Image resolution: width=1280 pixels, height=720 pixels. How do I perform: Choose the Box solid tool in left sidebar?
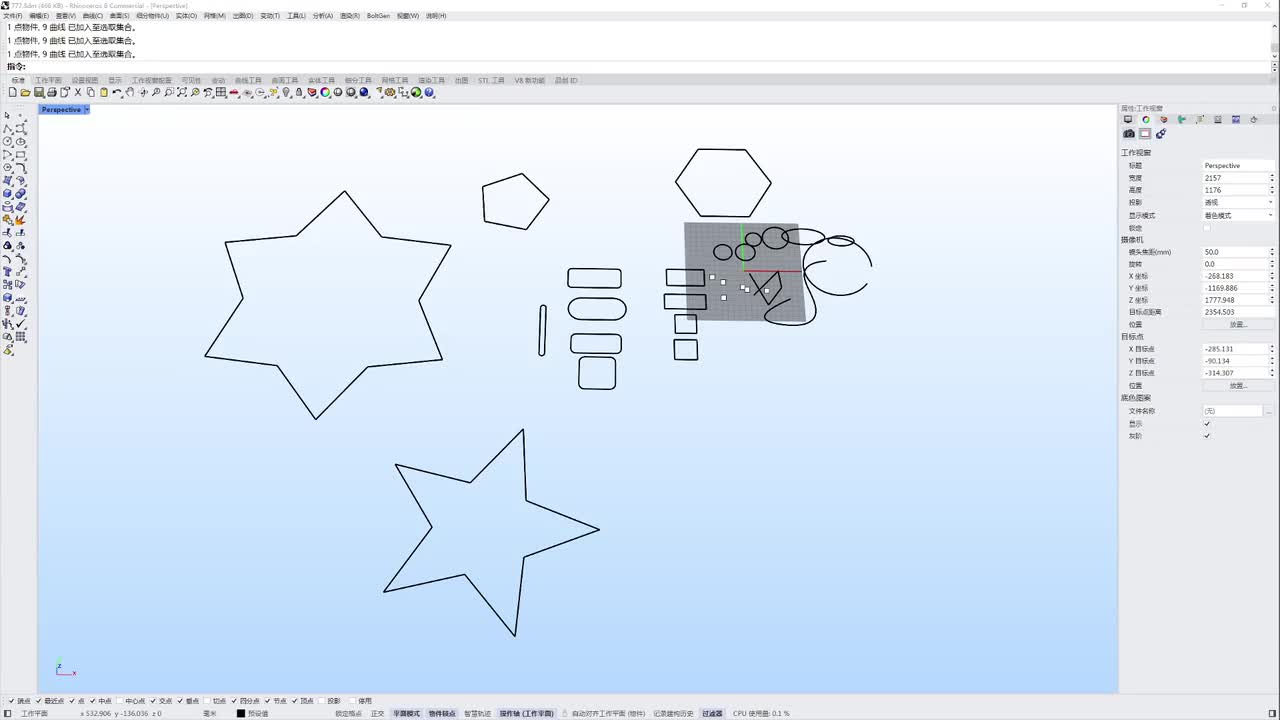click(8, 194)
